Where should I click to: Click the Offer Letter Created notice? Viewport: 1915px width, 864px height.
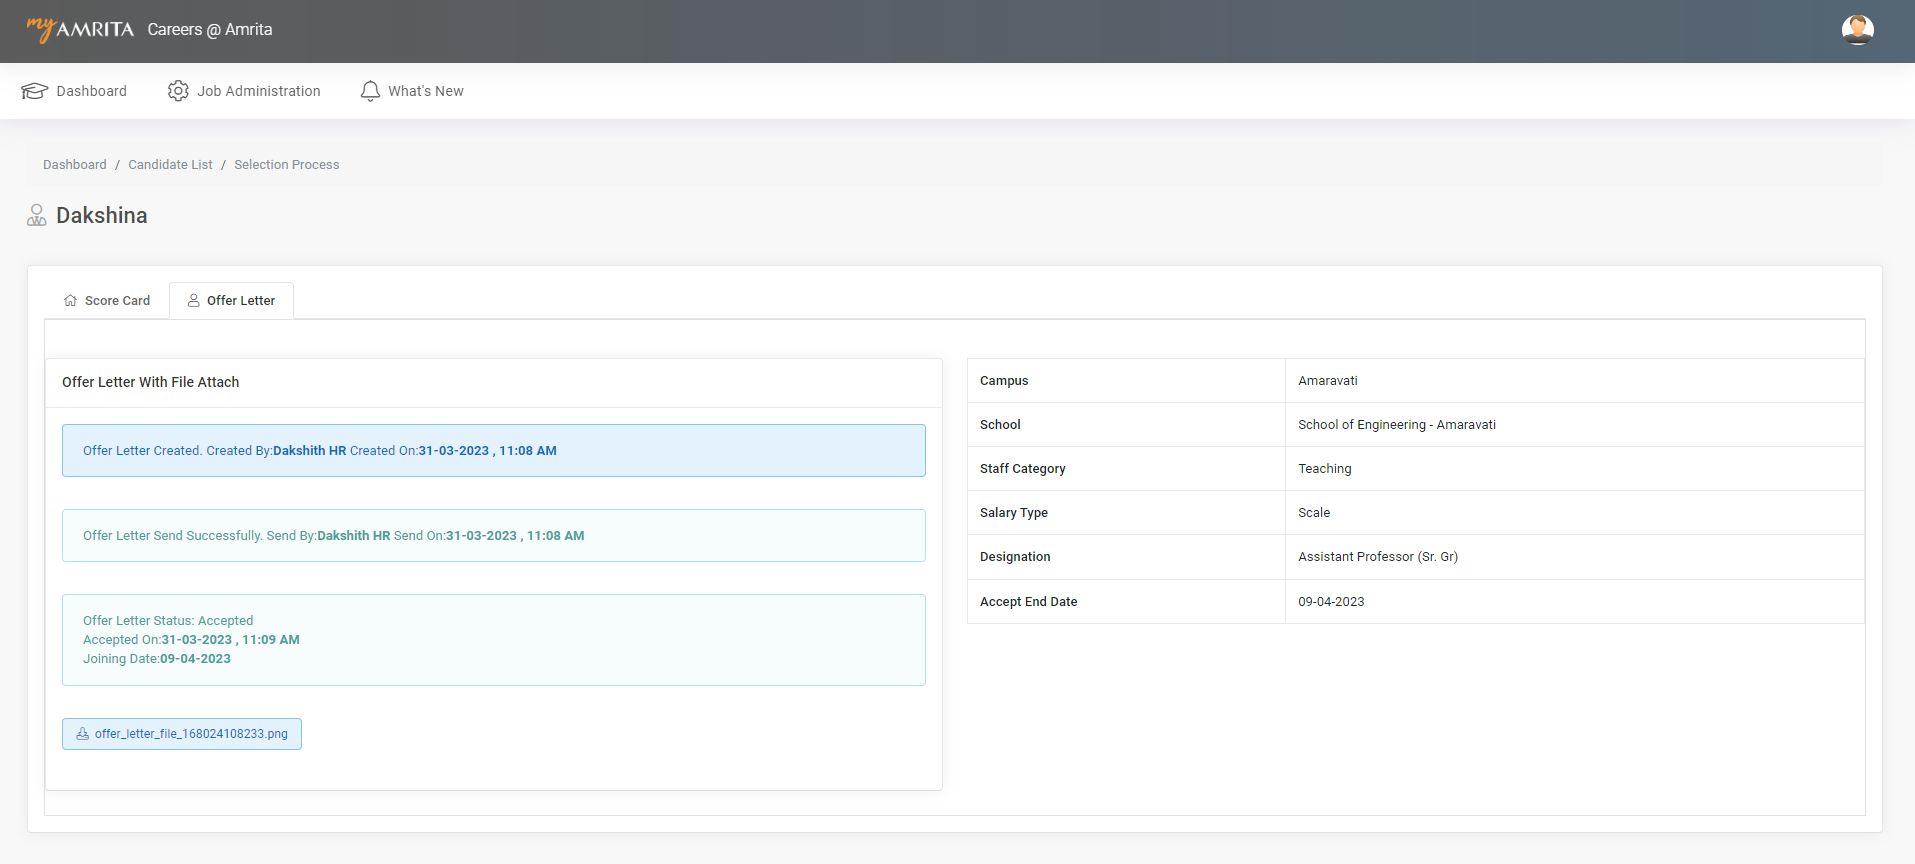point(493,451)
